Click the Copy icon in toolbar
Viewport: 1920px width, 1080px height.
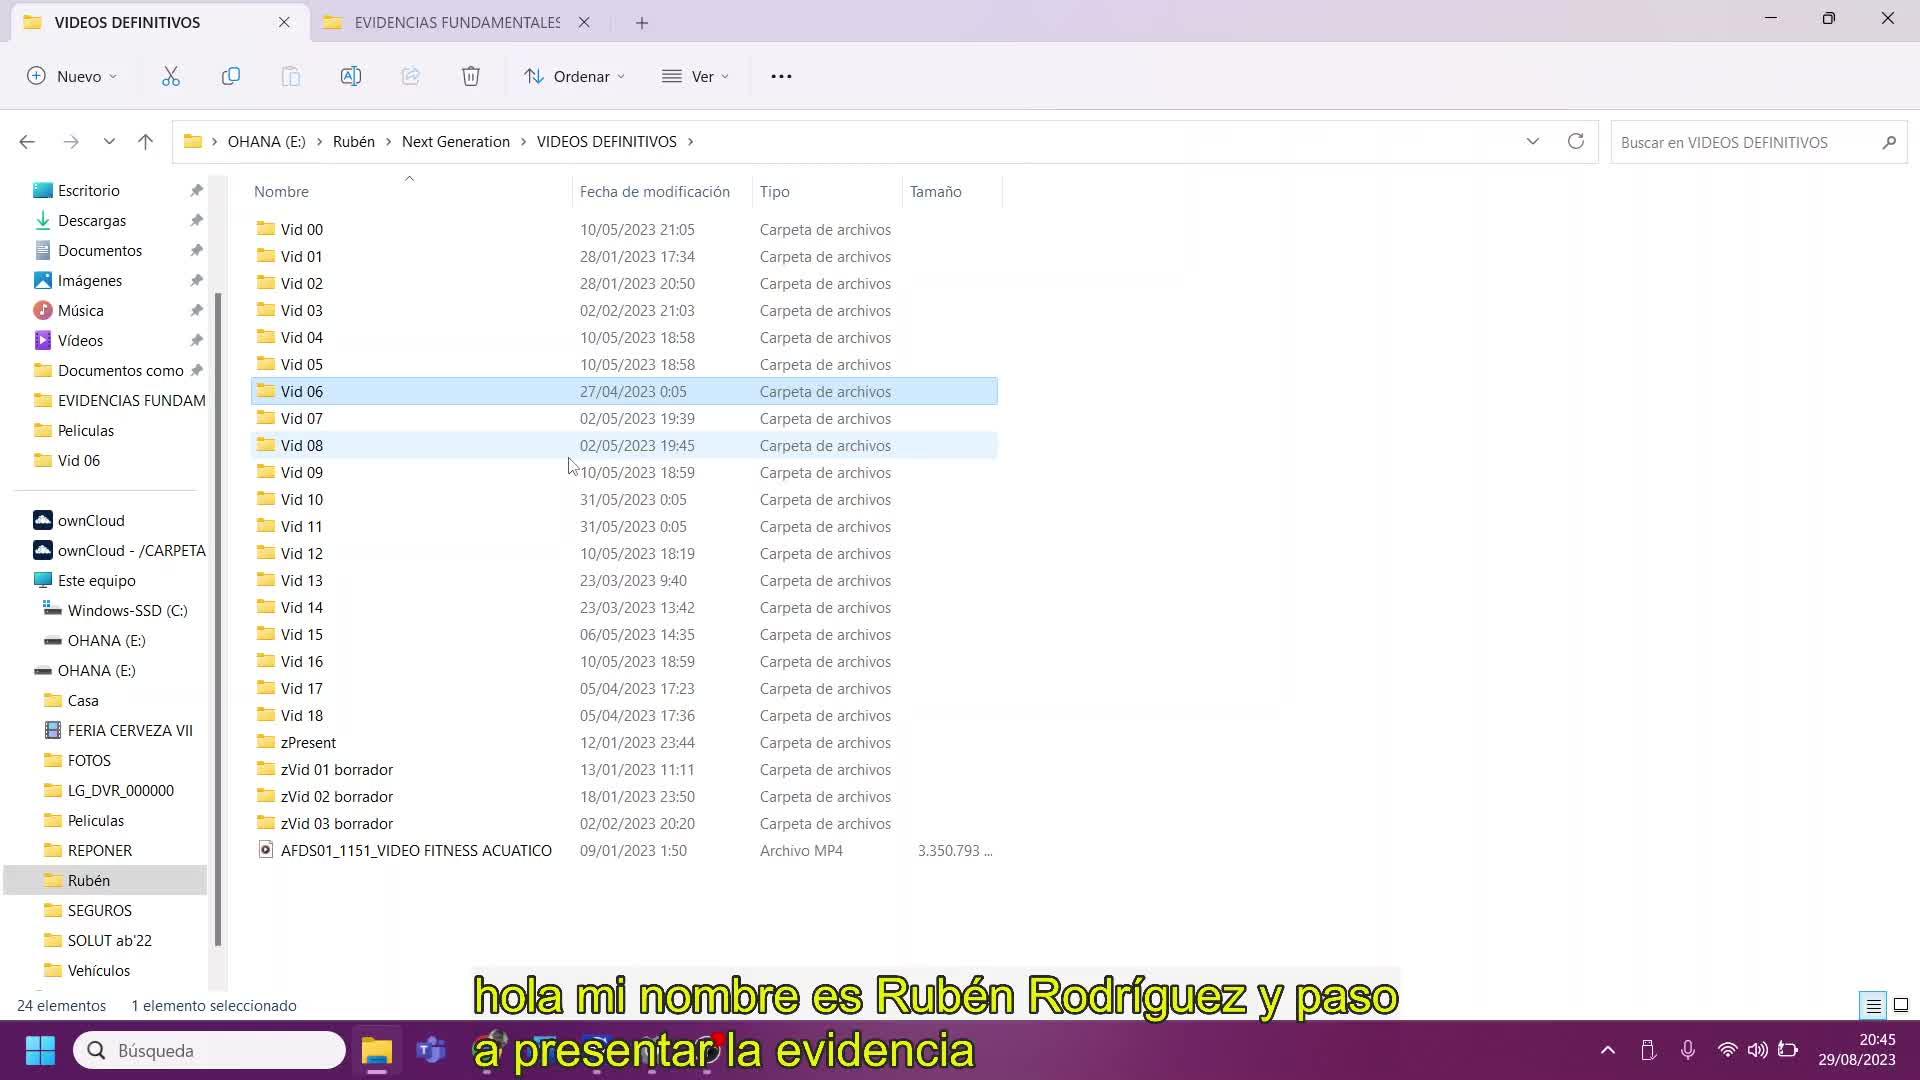tap(231, 76)
